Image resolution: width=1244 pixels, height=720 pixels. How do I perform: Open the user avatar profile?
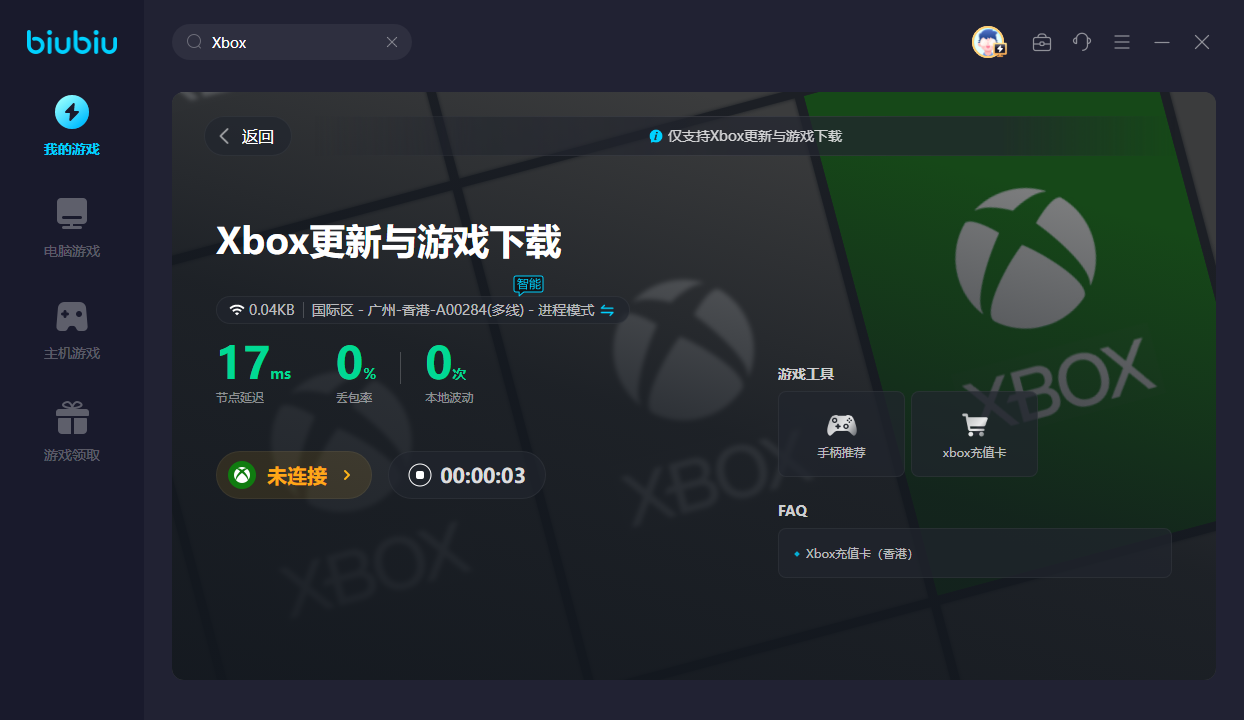pyautogui.click(x=988, y=42)
